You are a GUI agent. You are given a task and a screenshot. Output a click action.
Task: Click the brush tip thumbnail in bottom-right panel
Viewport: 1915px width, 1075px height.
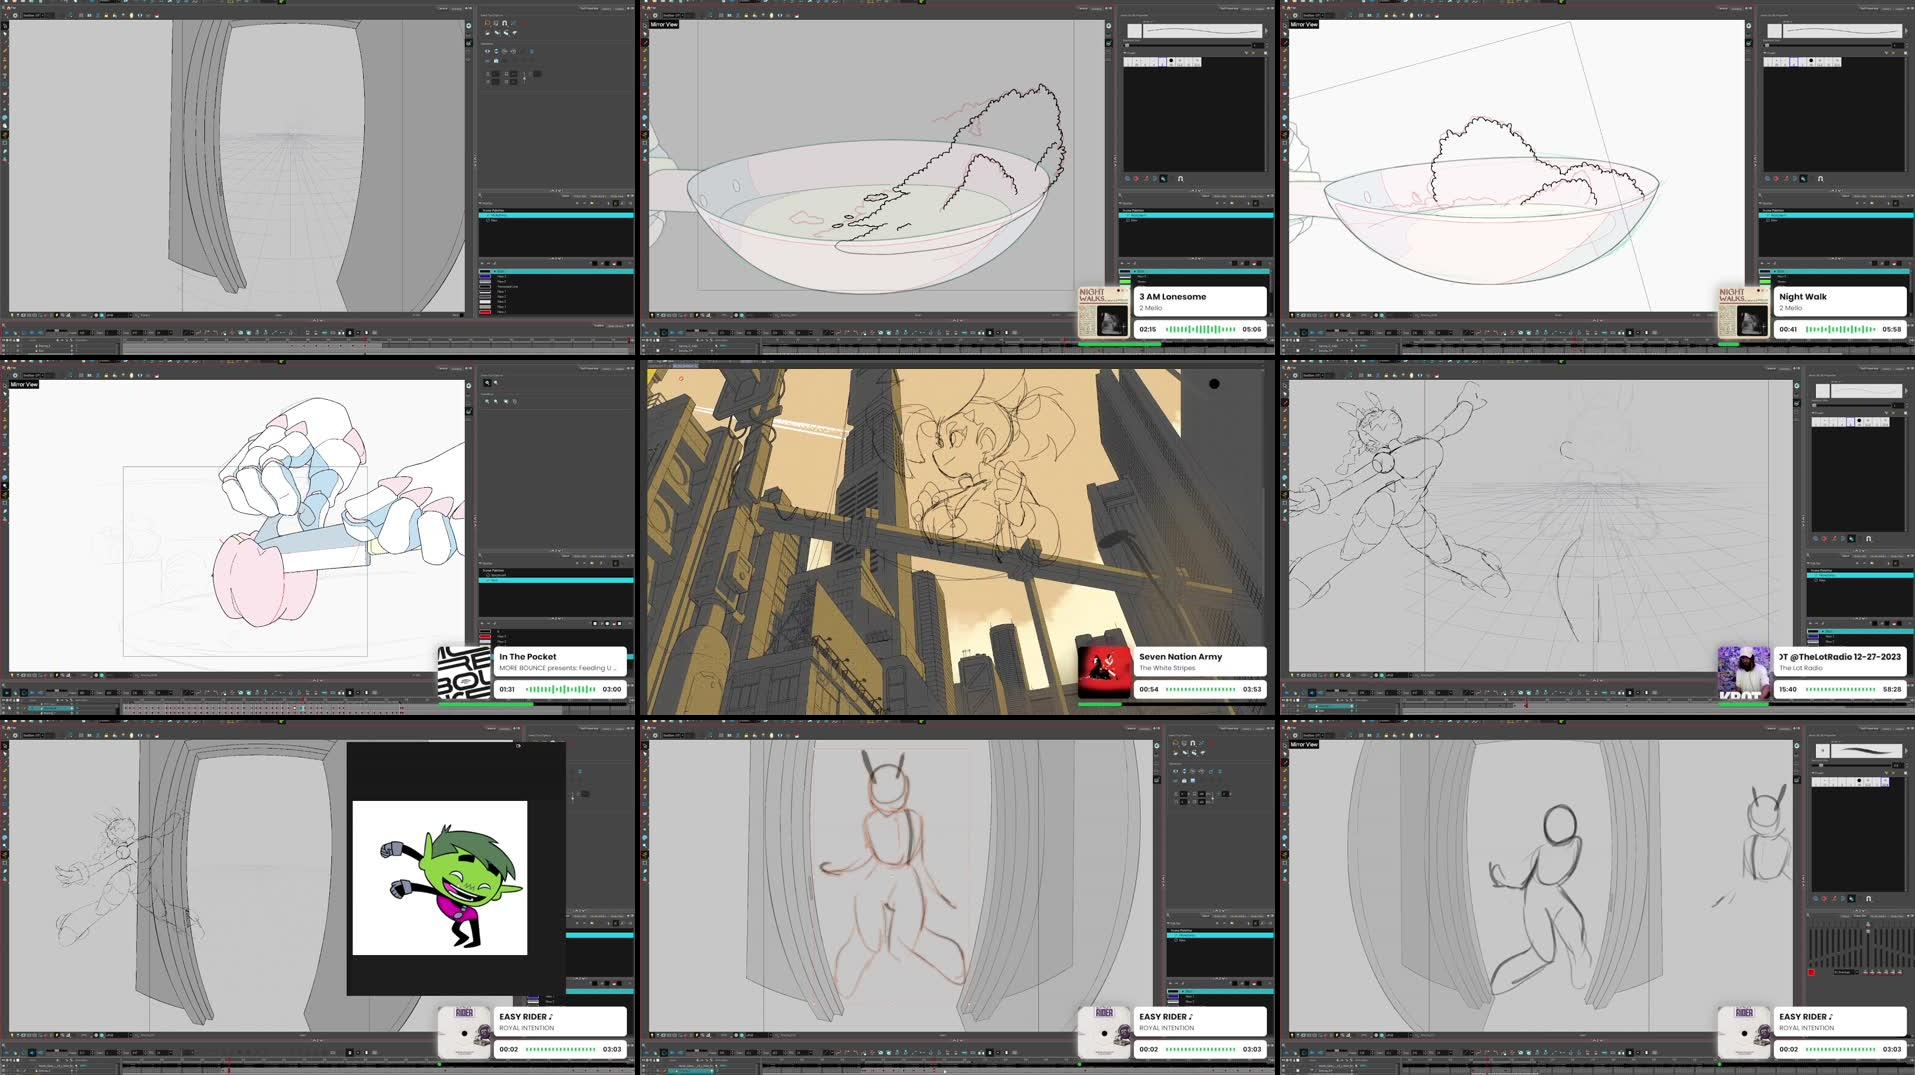[x=1823, y=751]
